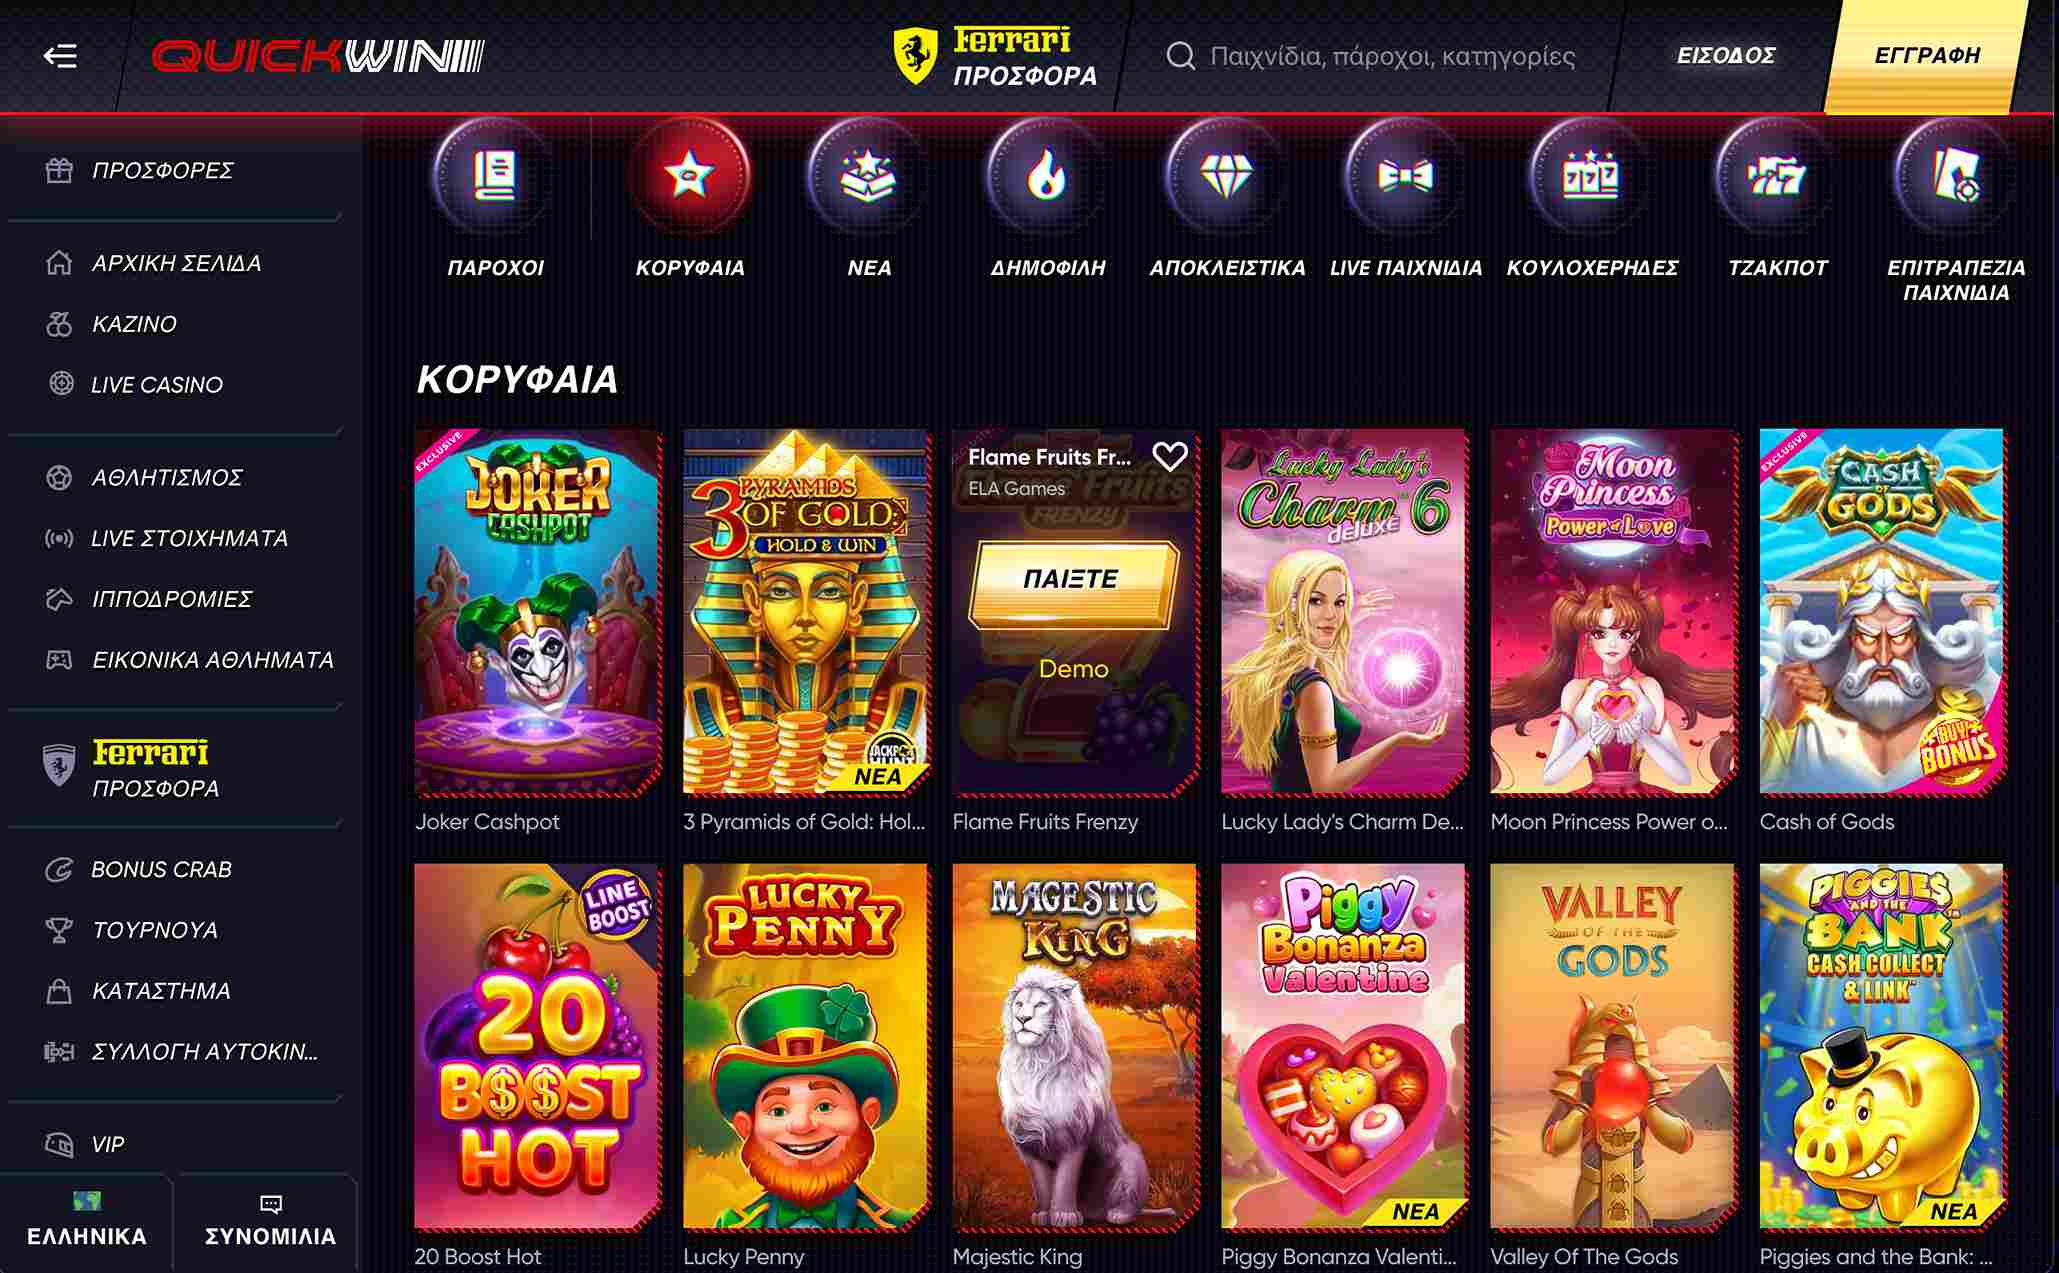Viewport: 2059px width, 1273px height.
Task: Collapse the sidebar with the arrow menu icon
Action: pyautogui.click(x=60, y=56)
